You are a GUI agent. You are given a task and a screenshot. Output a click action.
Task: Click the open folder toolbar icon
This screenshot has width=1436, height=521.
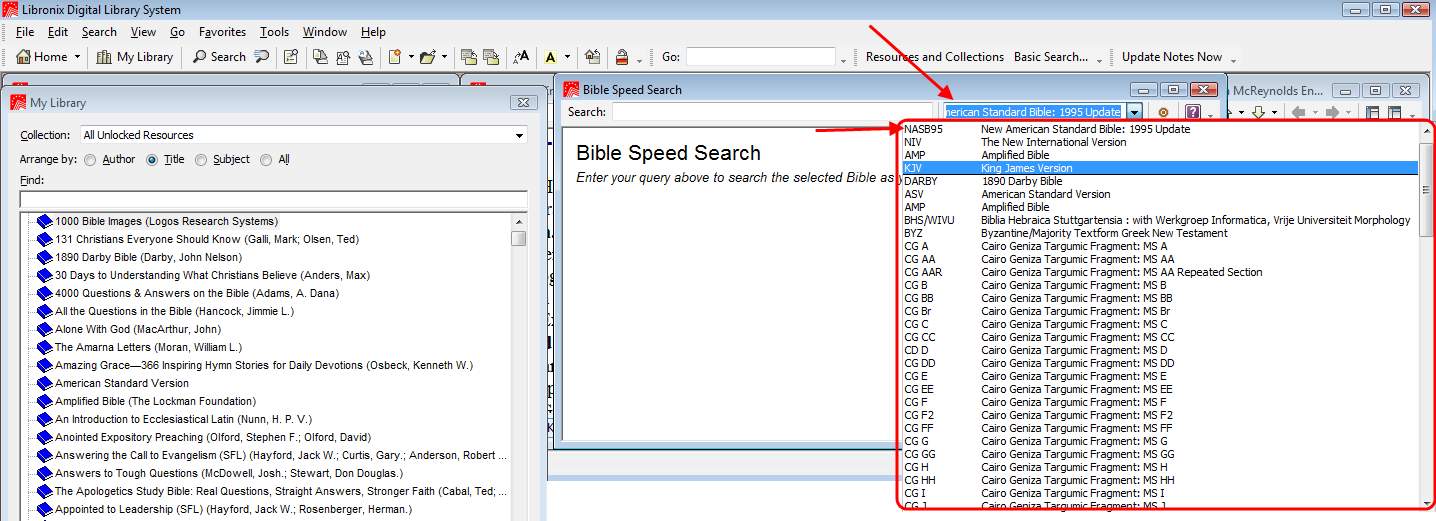pos(428,57)
